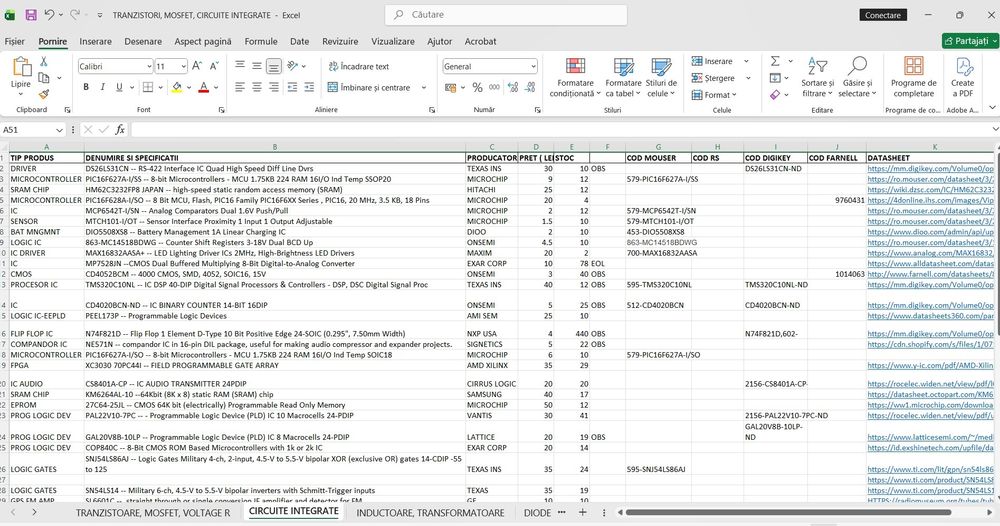The height and width of the screenshot is (526, 1000).
Task: Click the text orientation icon
Action: [x=293, y=66]
